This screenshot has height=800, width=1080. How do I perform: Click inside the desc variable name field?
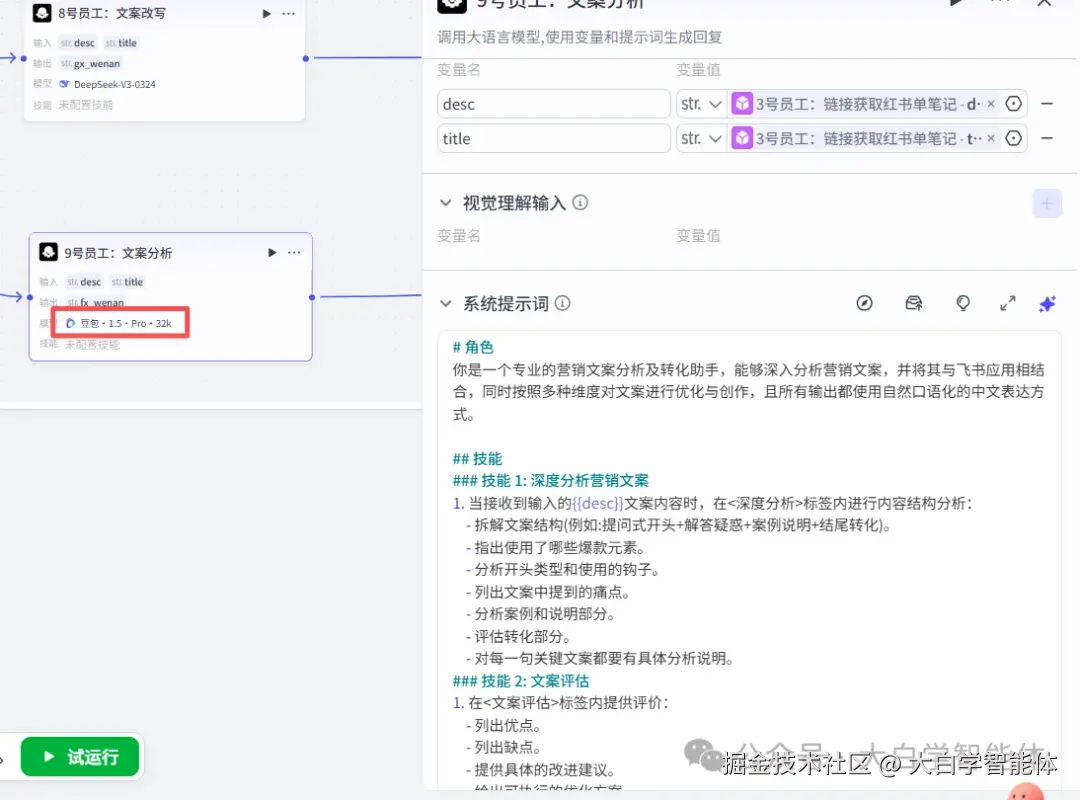click(x=553, y=103)
